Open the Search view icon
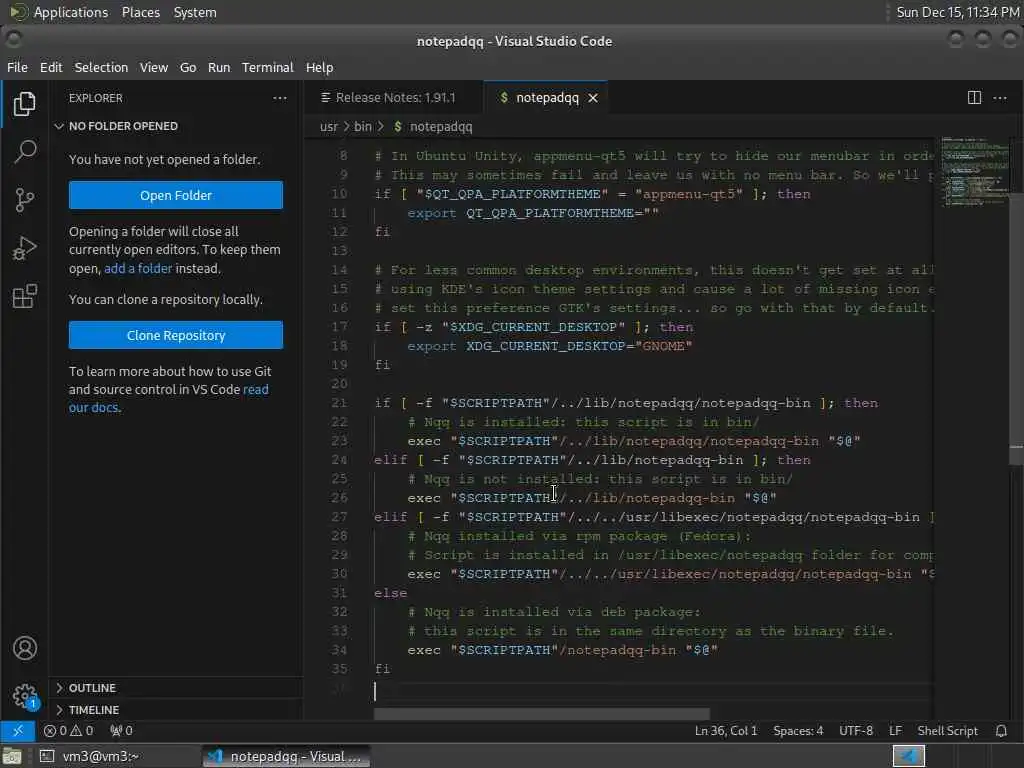 tap(24, 152)
